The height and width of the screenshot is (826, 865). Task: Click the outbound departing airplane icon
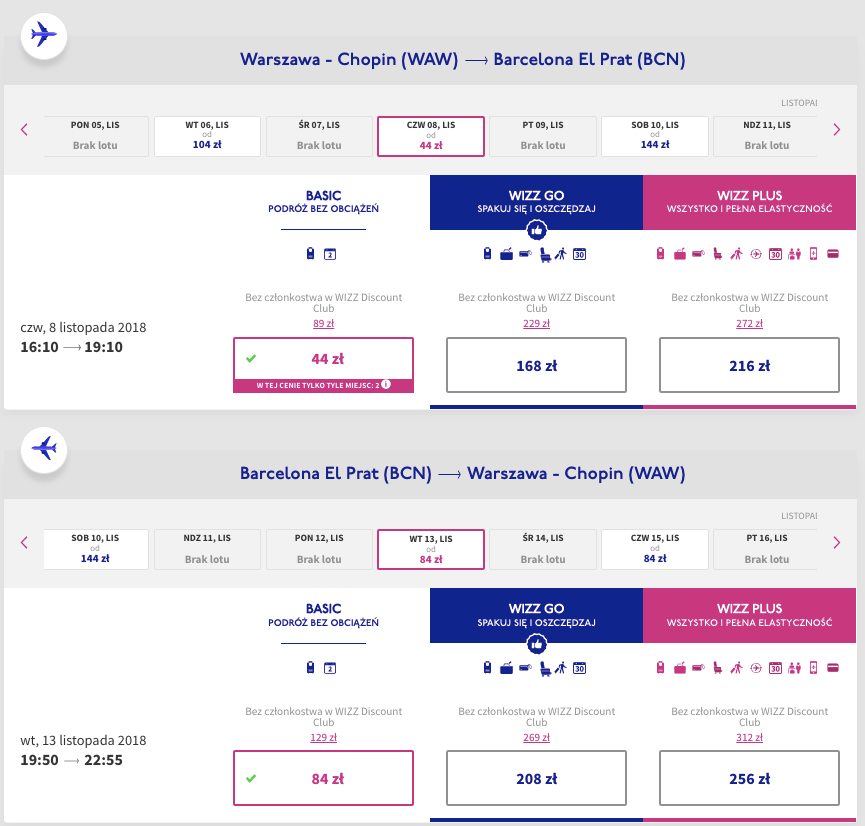44,35
